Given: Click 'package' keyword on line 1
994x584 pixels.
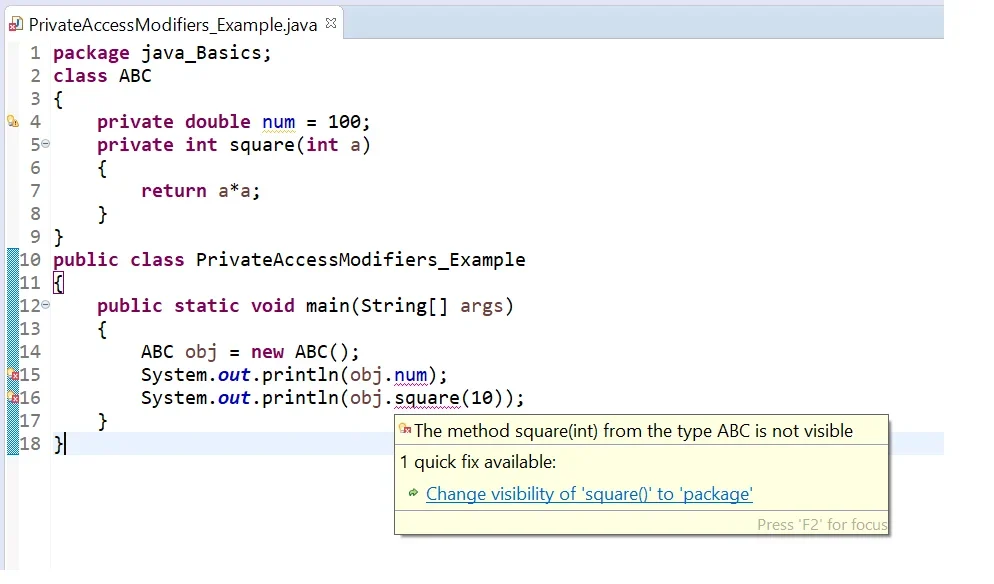Looking at the screenshot, I should 91,53.
